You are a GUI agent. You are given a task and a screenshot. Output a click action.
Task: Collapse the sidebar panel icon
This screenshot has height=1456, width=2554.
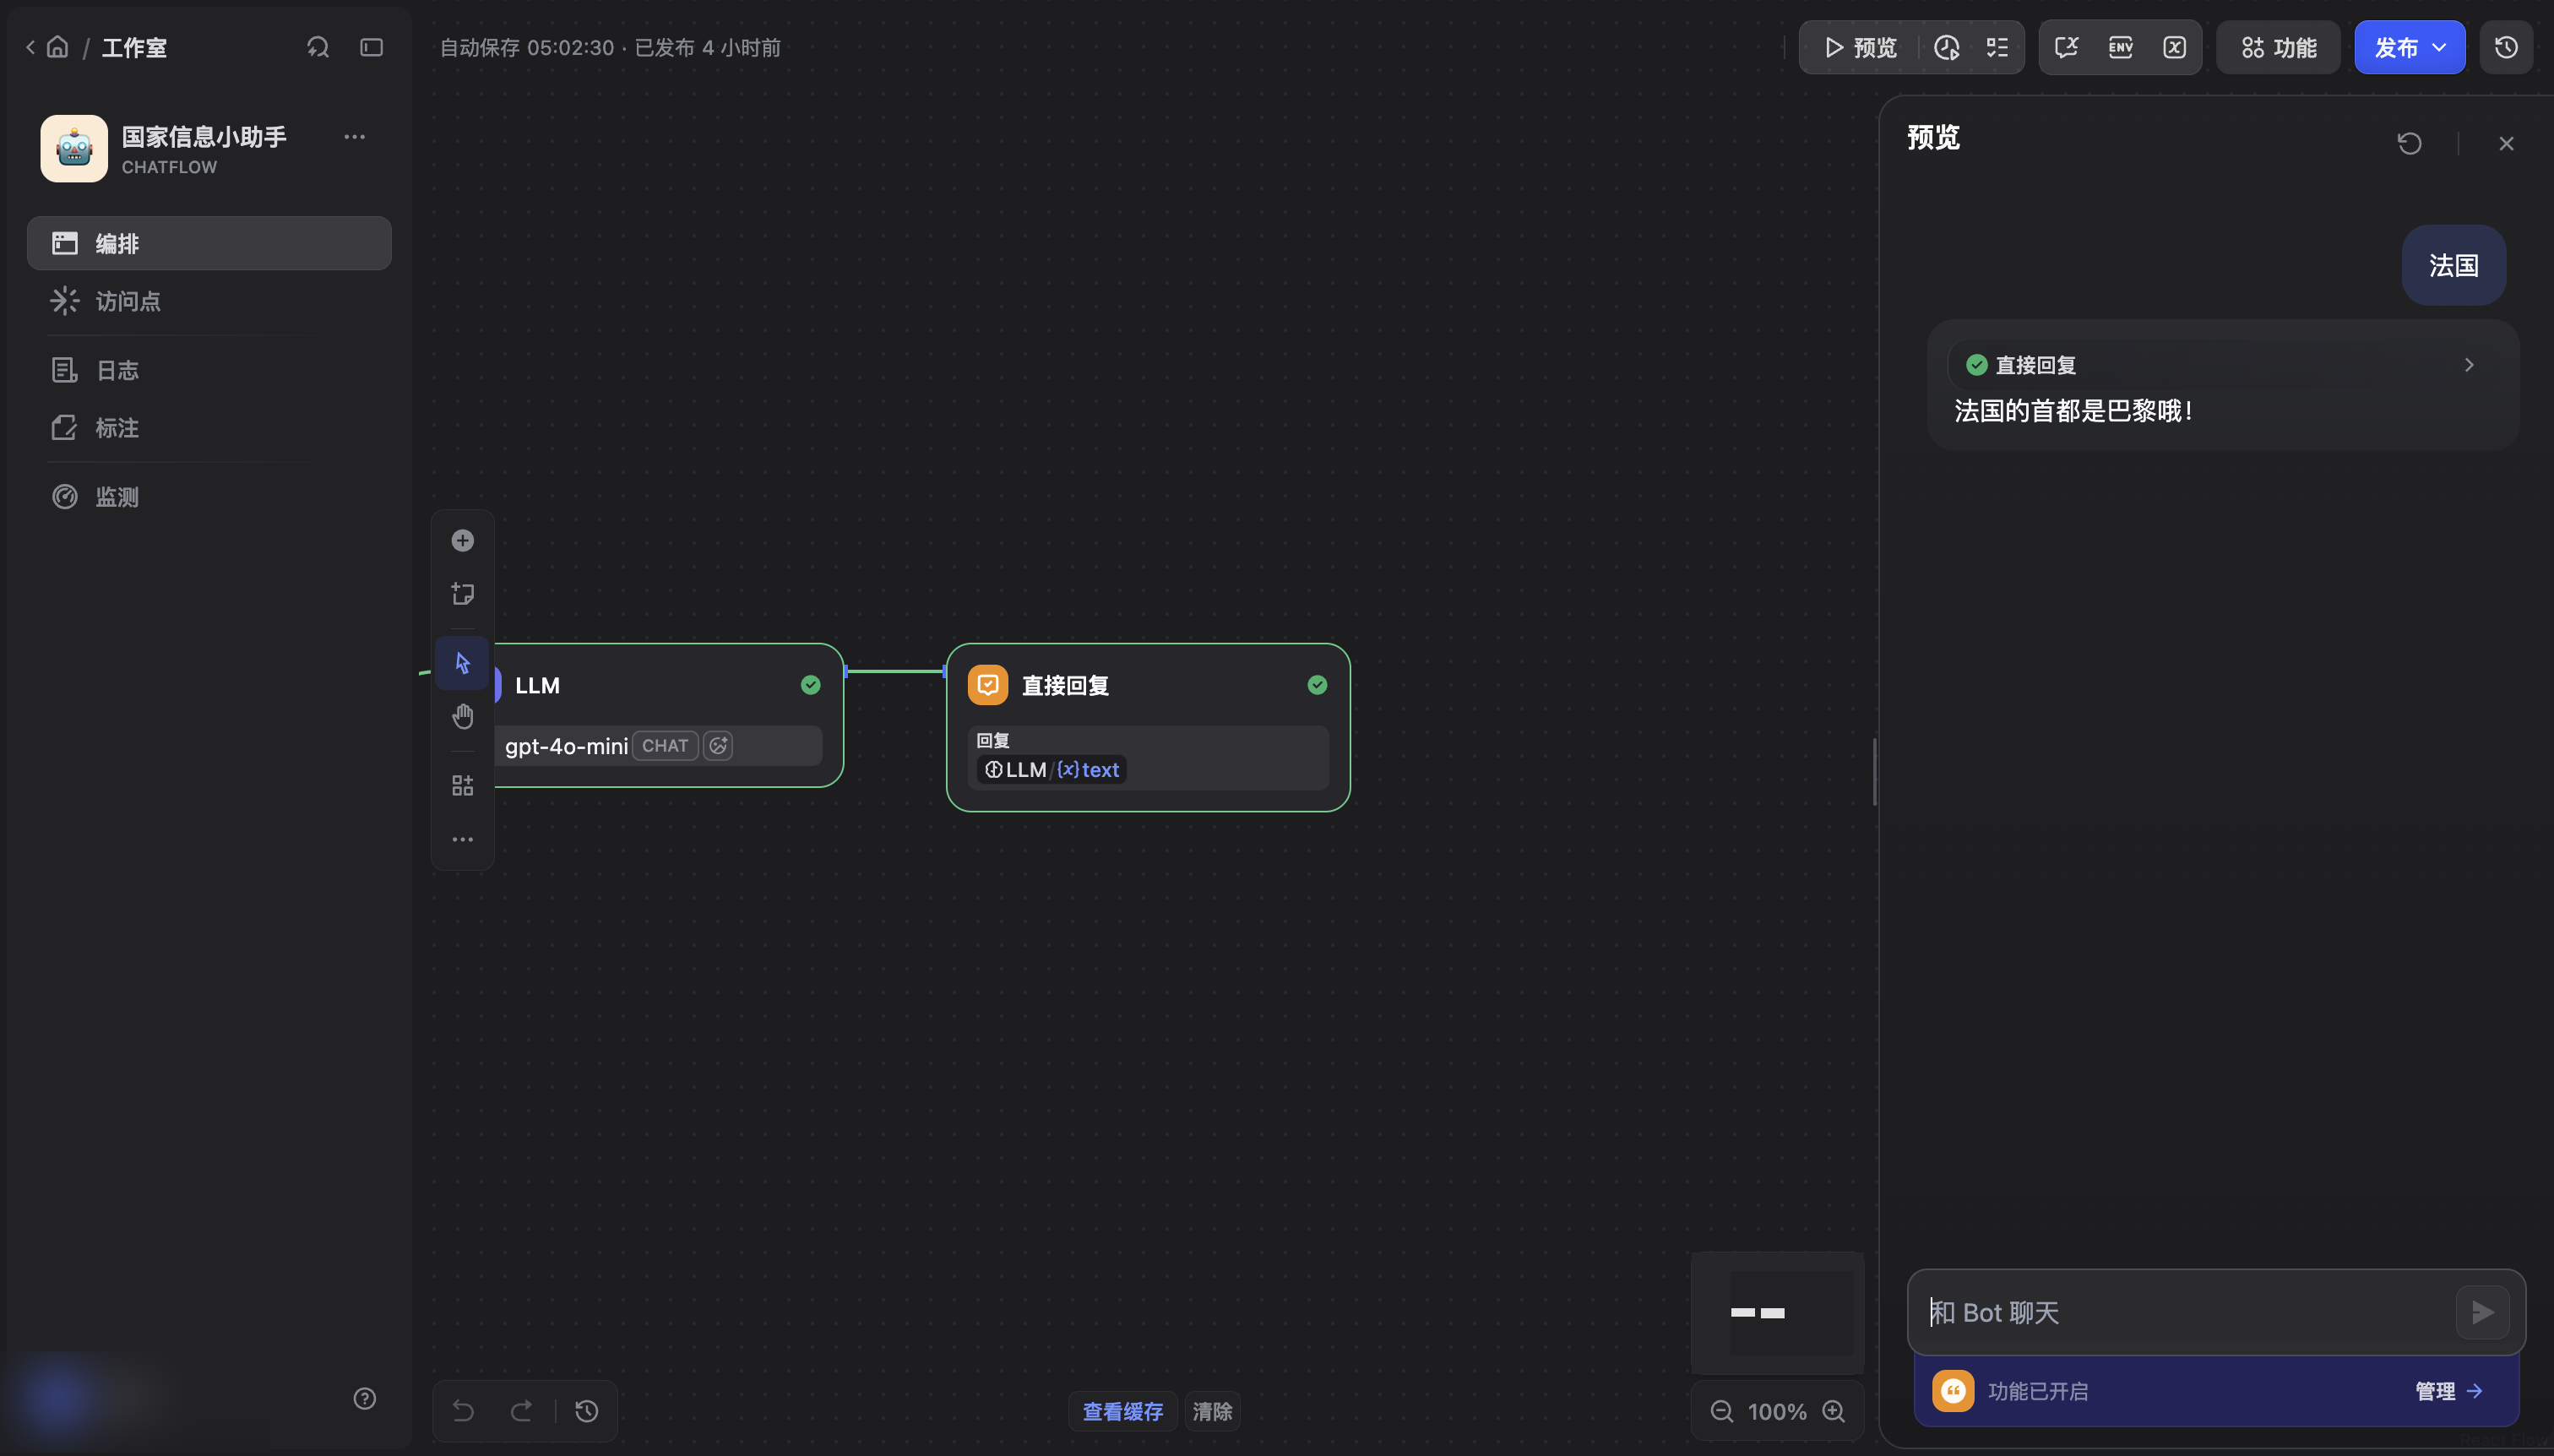[371, 47]
